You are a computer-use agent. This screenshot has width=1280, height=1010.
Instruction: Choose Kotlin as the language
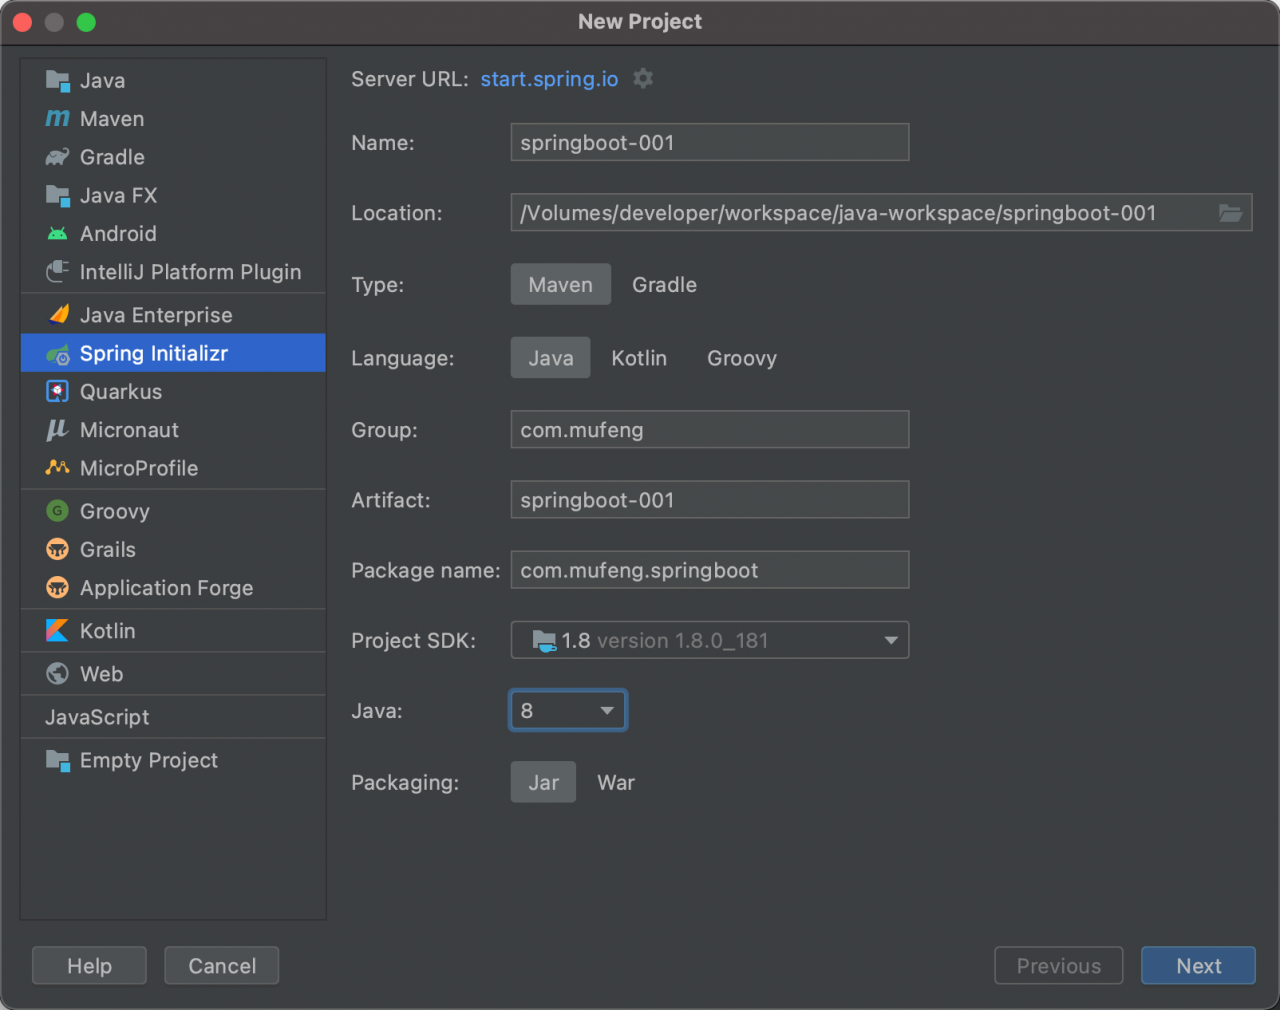coord(639,358)
